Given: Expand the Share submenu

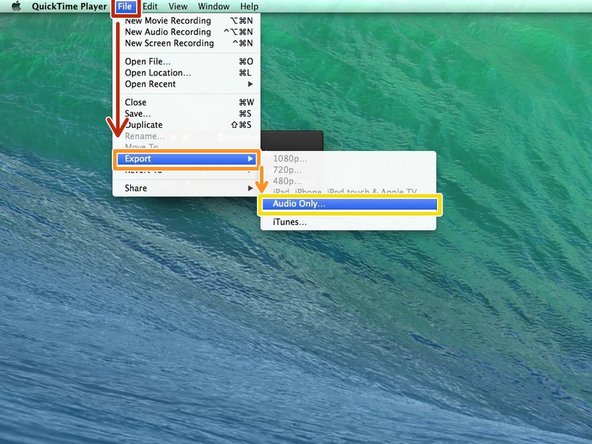Looking at the screenshot, I should (x=187, y=188).
